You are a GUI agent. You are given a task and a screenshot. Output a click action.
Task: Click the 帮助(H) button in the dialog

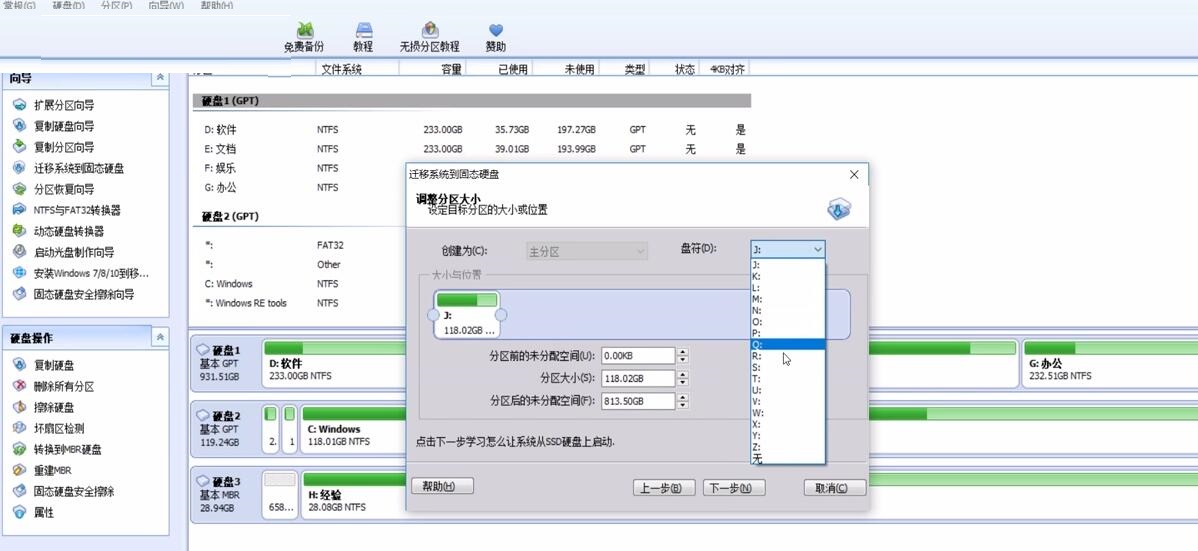click(x=442, y=486)
